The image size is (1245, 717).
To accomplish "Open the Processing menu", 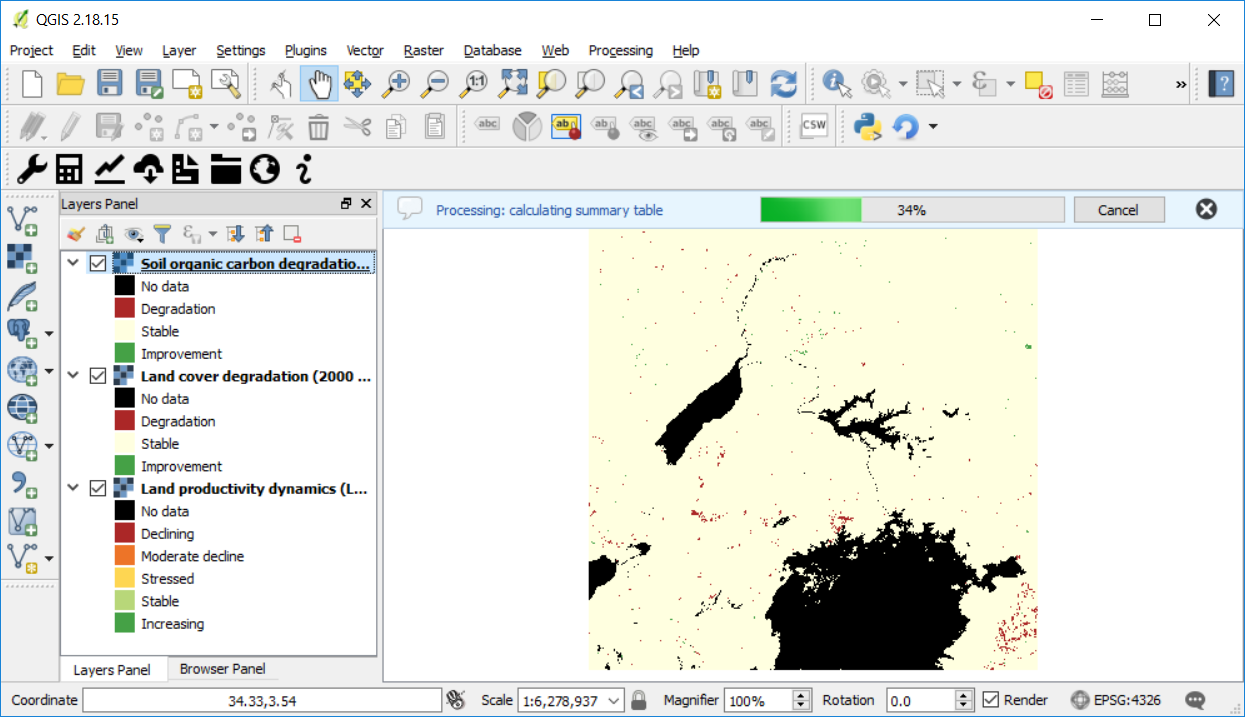I will 620,50.
